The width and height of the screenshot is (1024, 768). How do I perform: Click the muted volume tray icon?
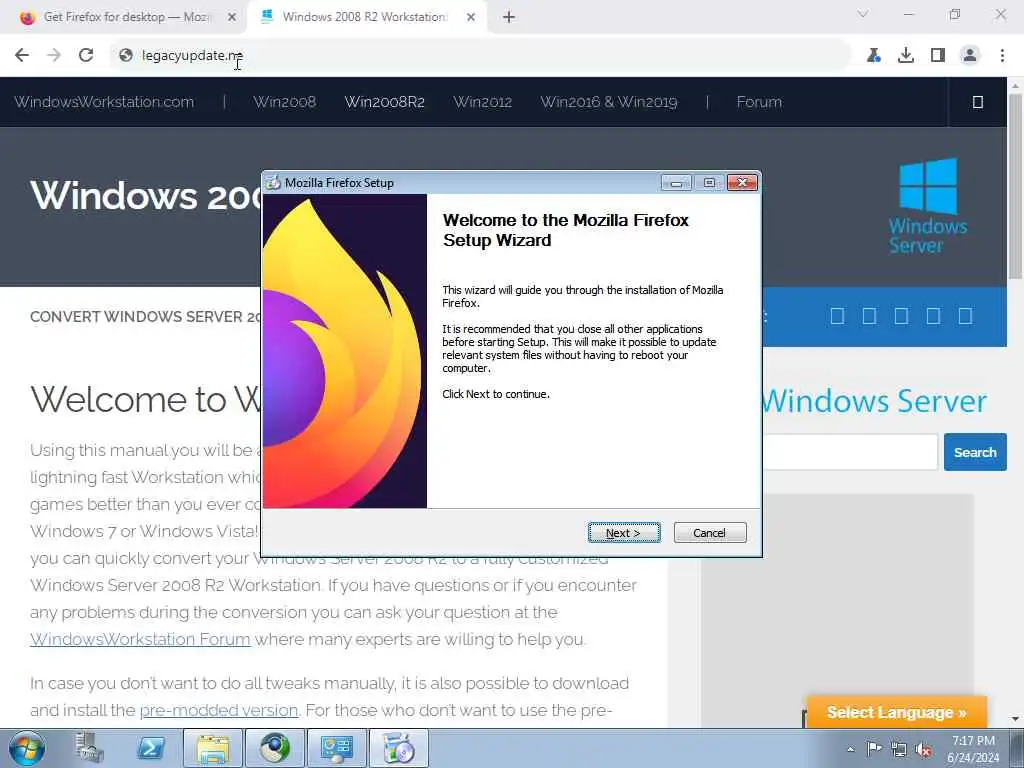point(923,749)
